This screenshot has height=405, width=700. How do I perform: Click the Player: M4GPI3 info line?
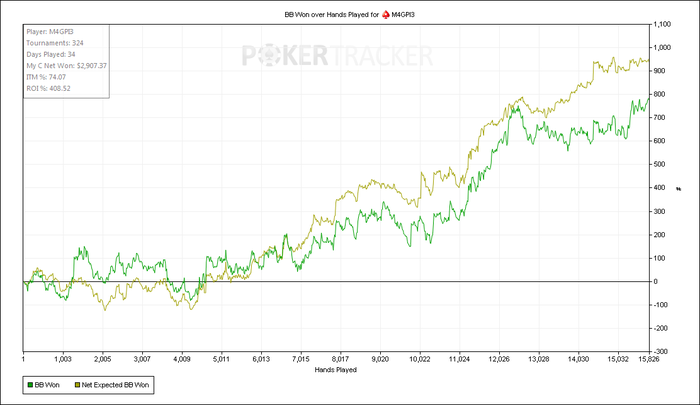pyautogui.click(x=50, y=32)
